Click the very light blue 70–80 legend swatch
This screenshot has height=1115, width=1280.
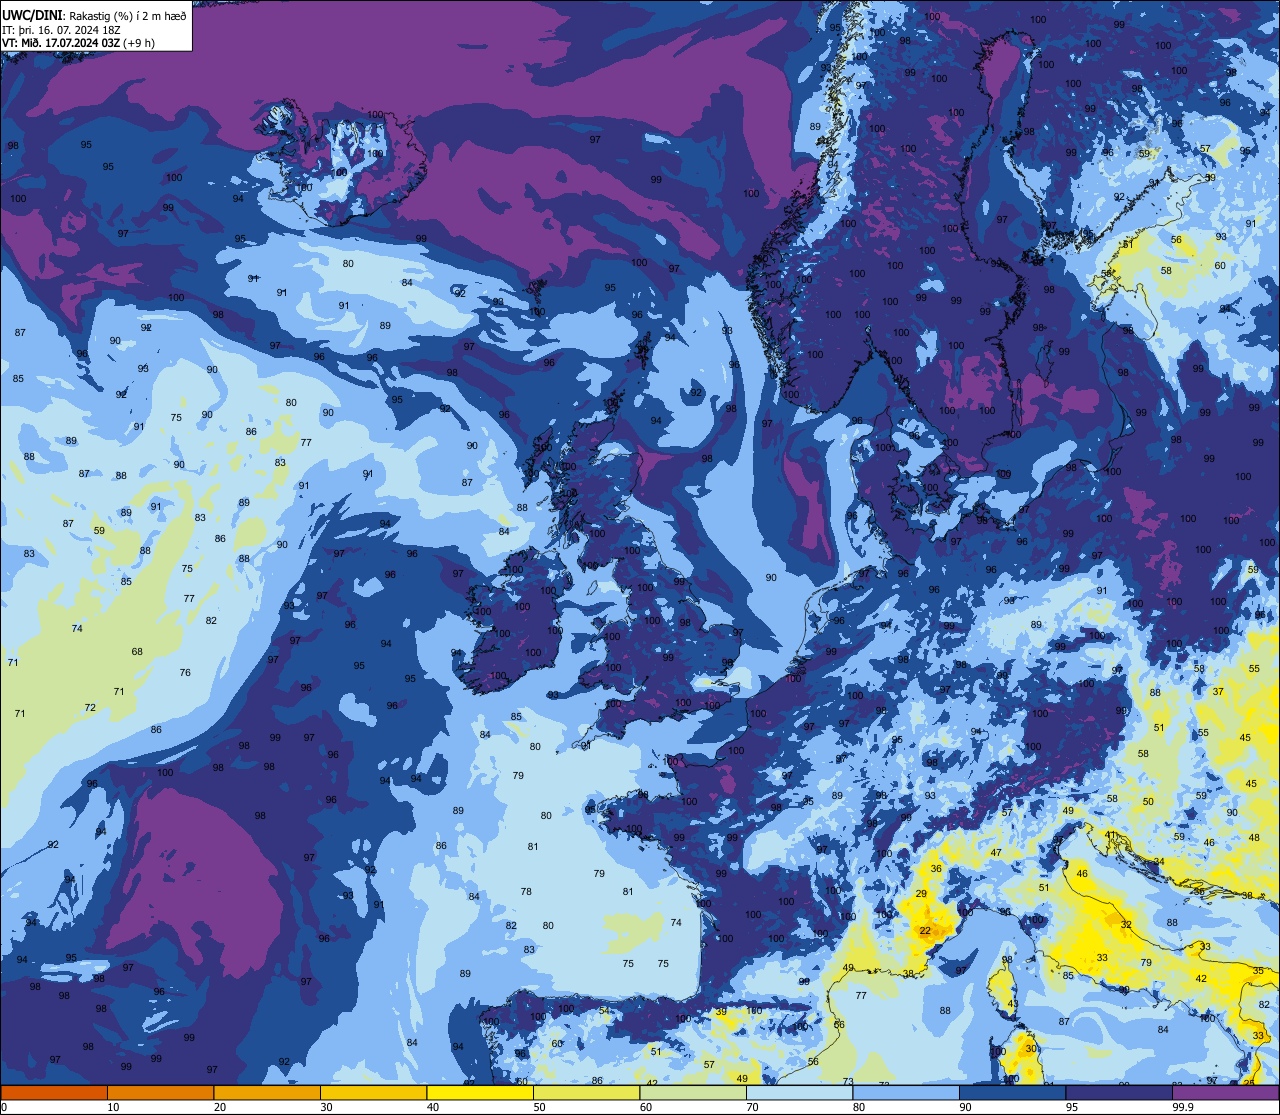(x=799, y=1092)
